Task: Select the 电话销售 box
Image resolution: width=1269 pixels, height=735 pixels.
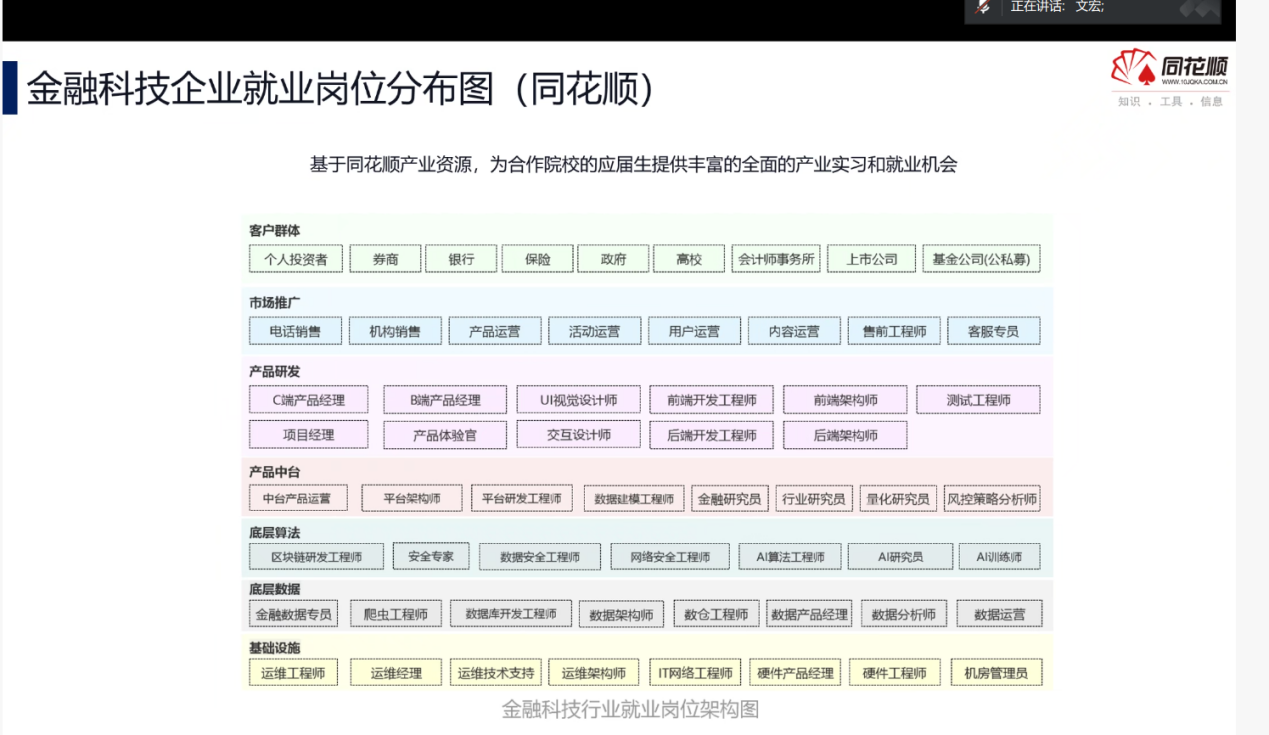Action: click(x=295, y=331)
